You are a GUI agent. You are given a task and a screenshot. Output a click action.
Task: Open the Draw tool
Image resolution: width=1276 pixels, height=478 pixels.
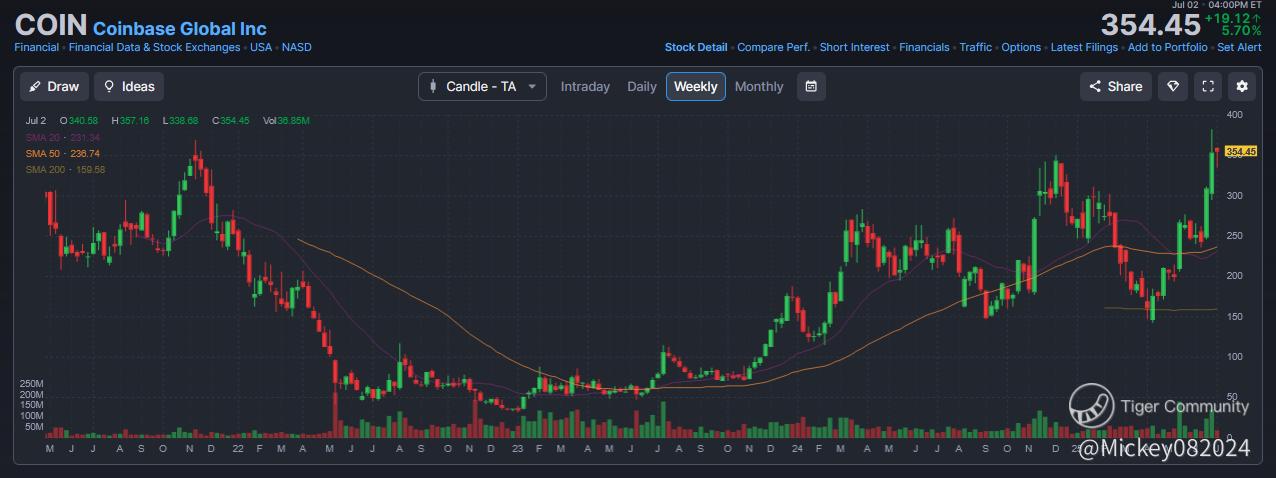pyautogui.click(x=54, y=86)
